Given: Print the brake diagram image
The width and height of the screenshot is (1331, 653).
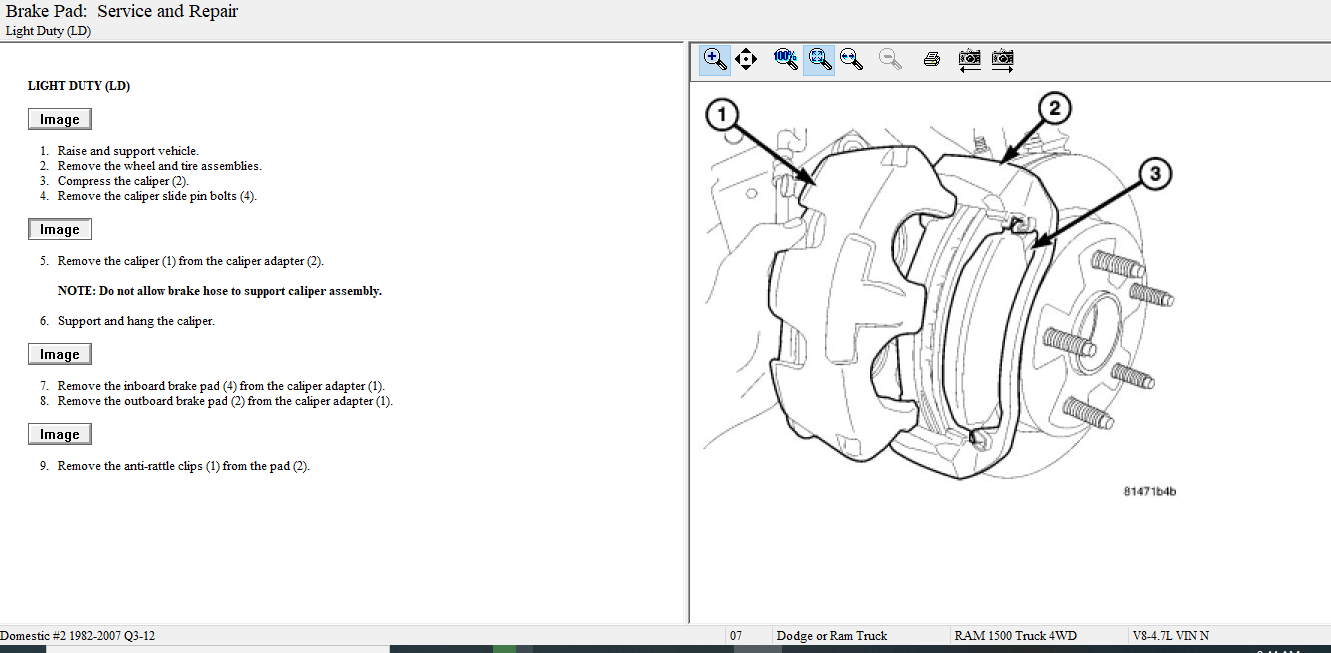Looking at the screenshot, I should click(x=932, y=59).
